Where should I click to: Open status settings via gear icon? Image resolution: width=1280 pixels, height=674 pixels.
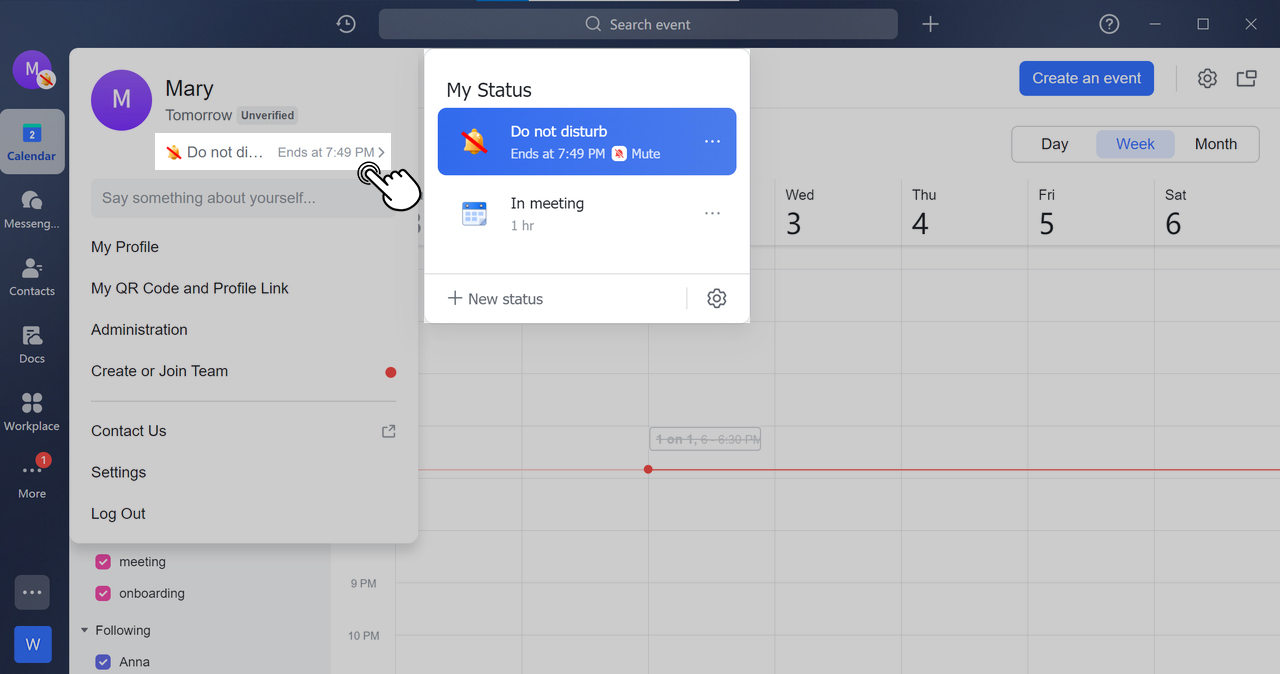716,298
